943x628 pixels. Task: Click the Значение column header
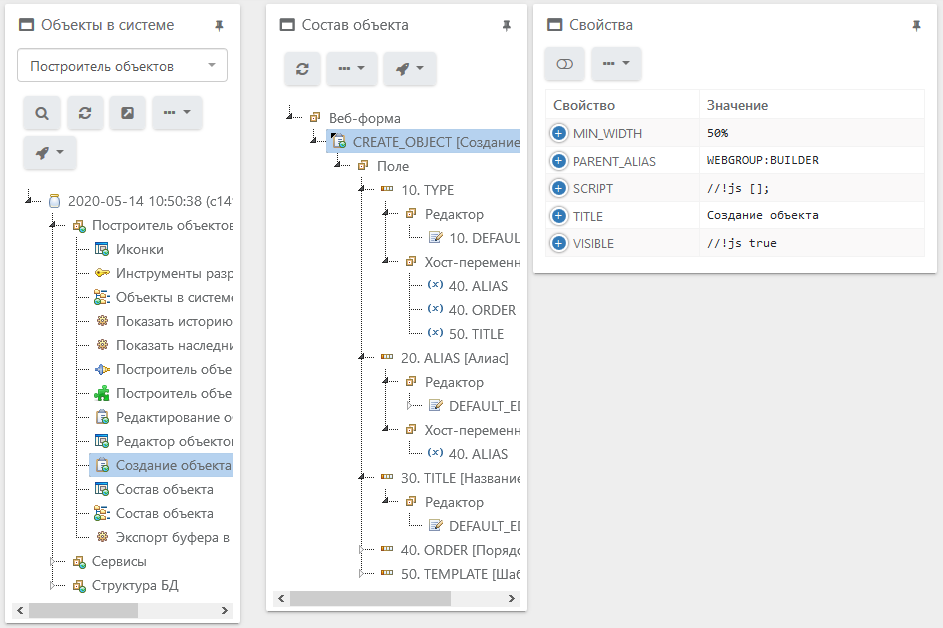(737, 106)
